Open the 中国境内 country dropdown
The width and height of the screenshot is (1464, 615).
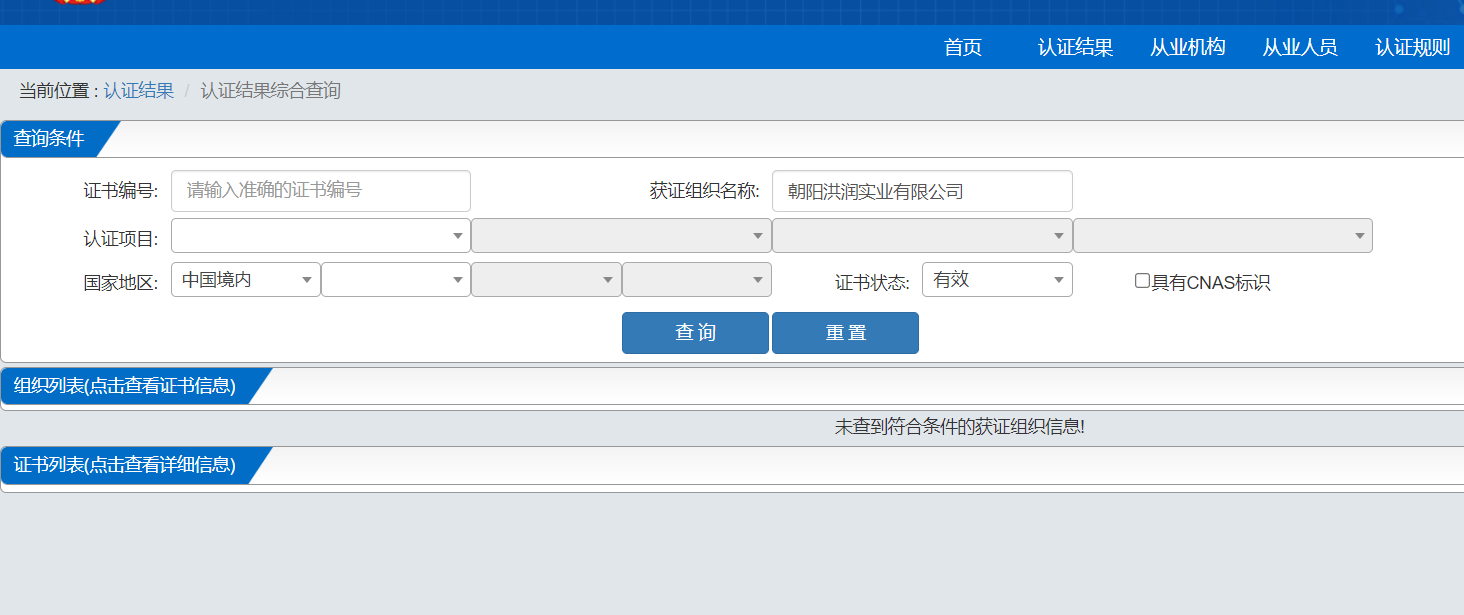(246, 280)
